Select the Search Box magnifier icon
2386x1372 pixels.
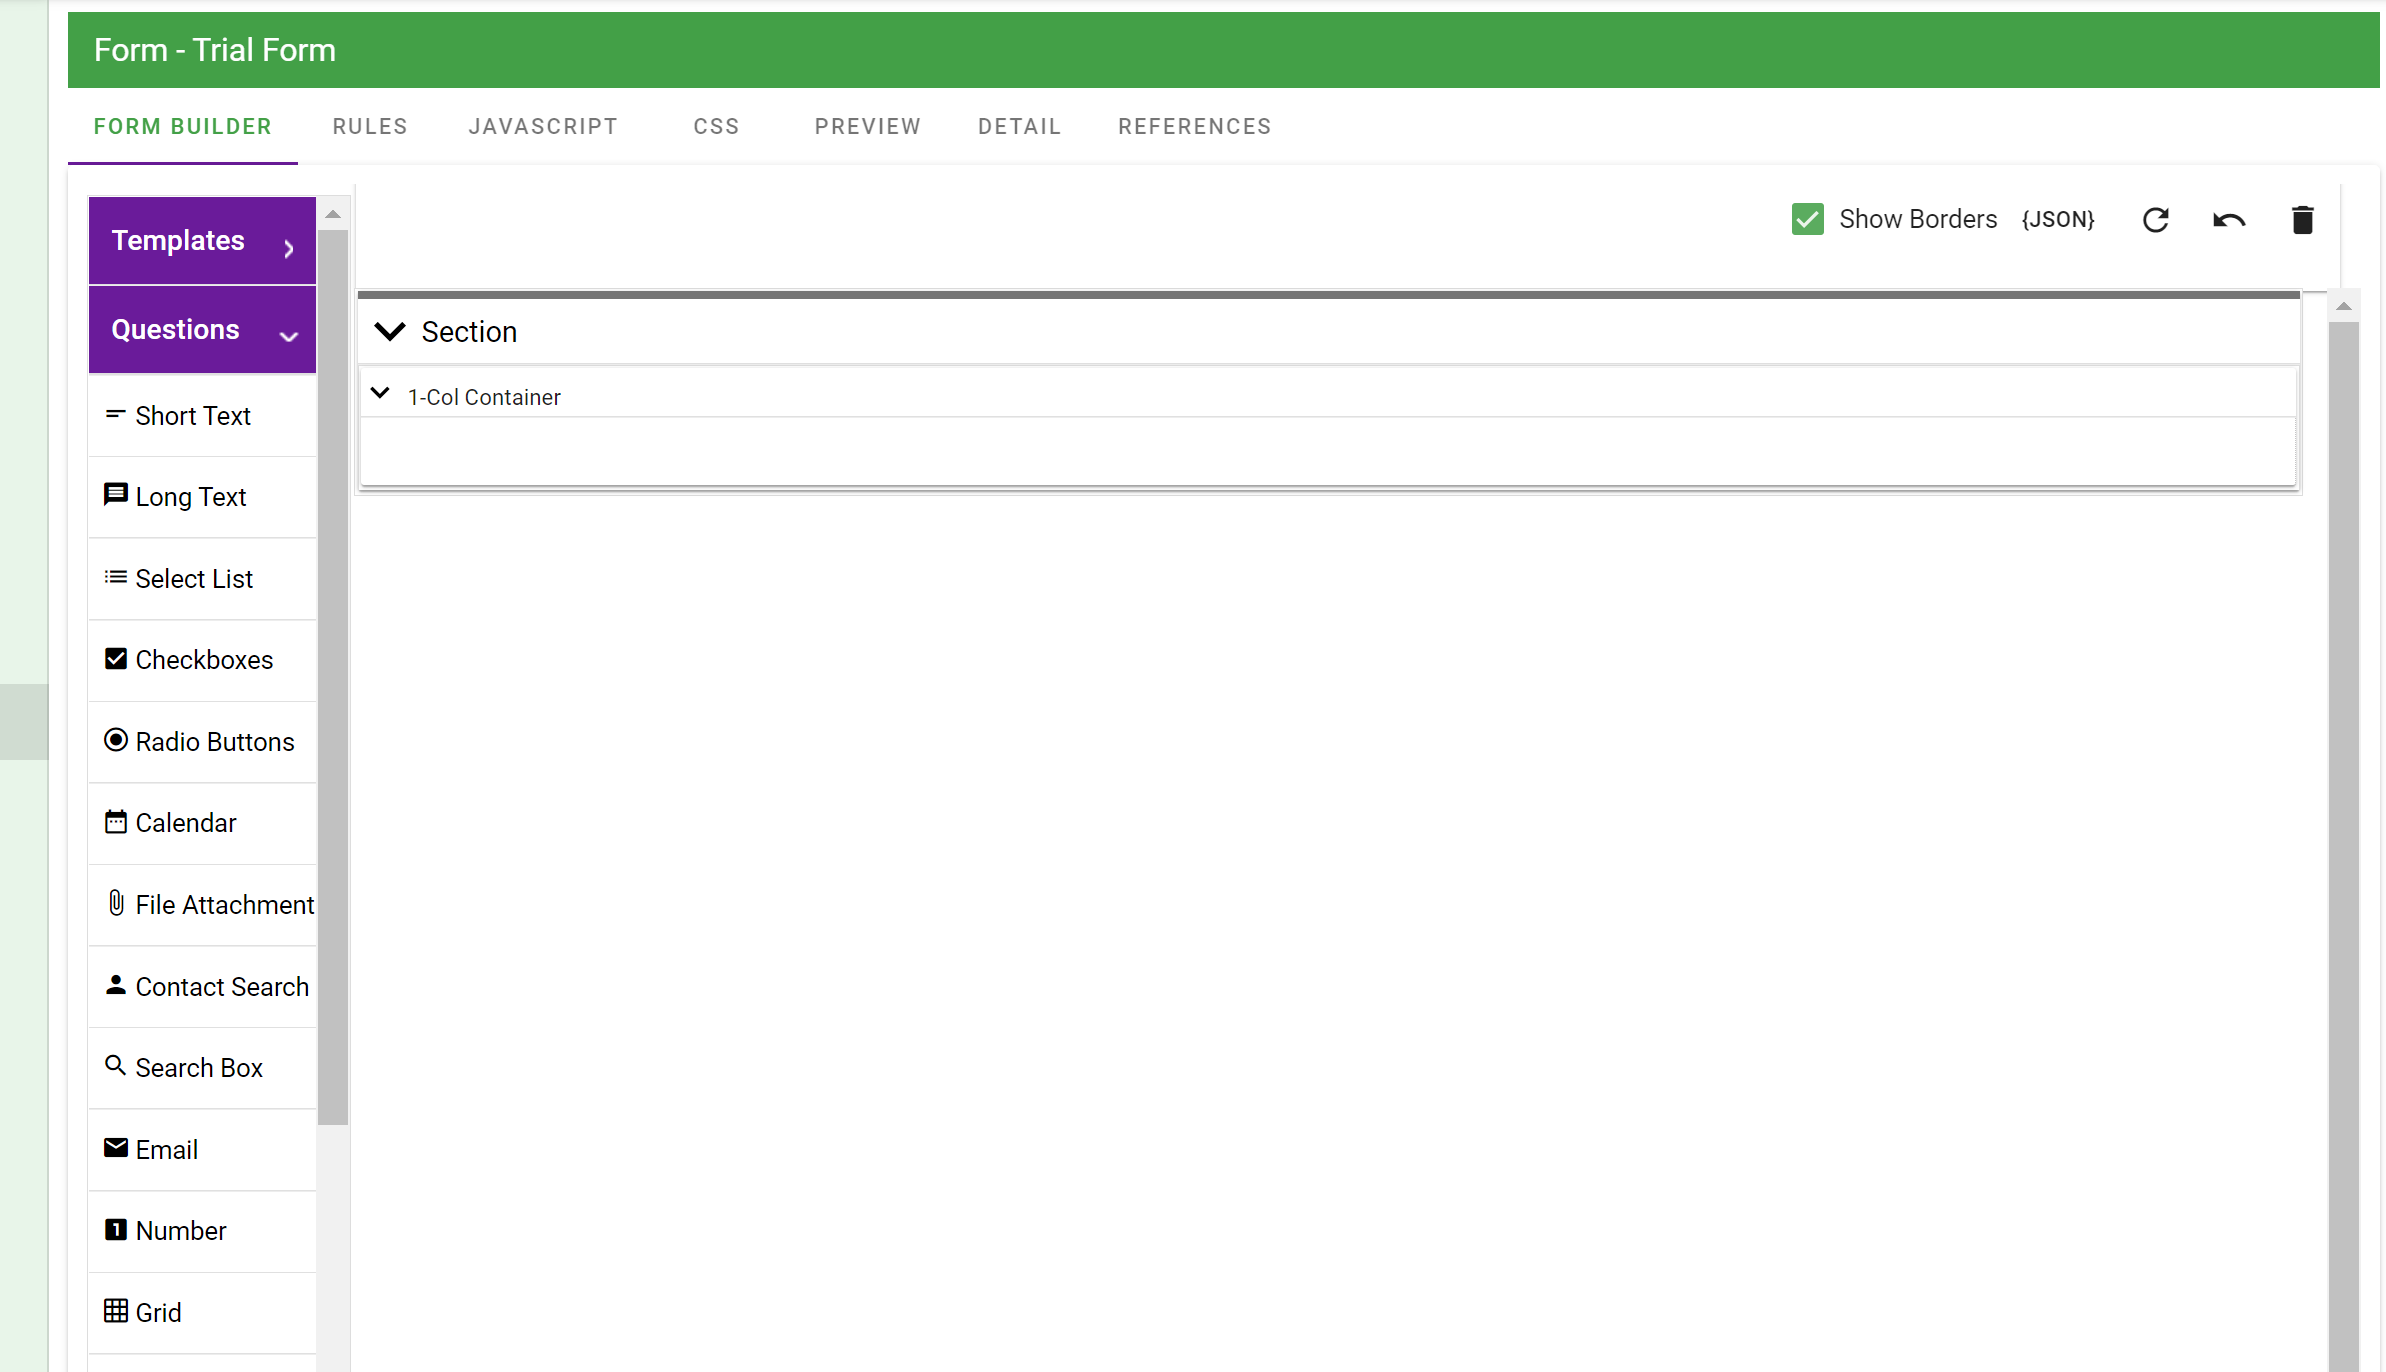pos(116,1066)
